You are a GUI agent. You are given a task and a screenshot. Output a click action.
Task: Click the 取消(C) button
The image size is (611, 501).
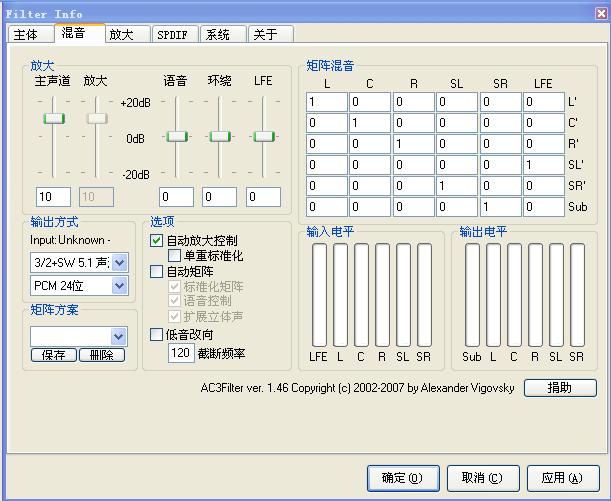[x=483, y=478]
